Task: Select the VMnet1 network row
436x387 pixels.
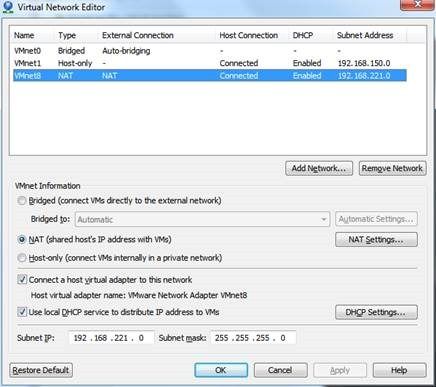Action: [210, 63]
